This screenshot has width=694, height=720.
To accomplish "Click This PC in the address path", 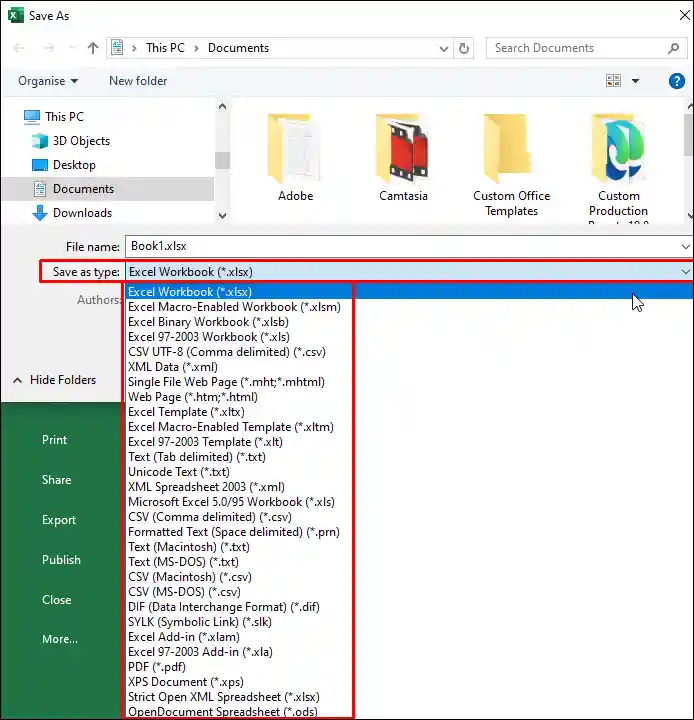I will click(x=165, y=48).
